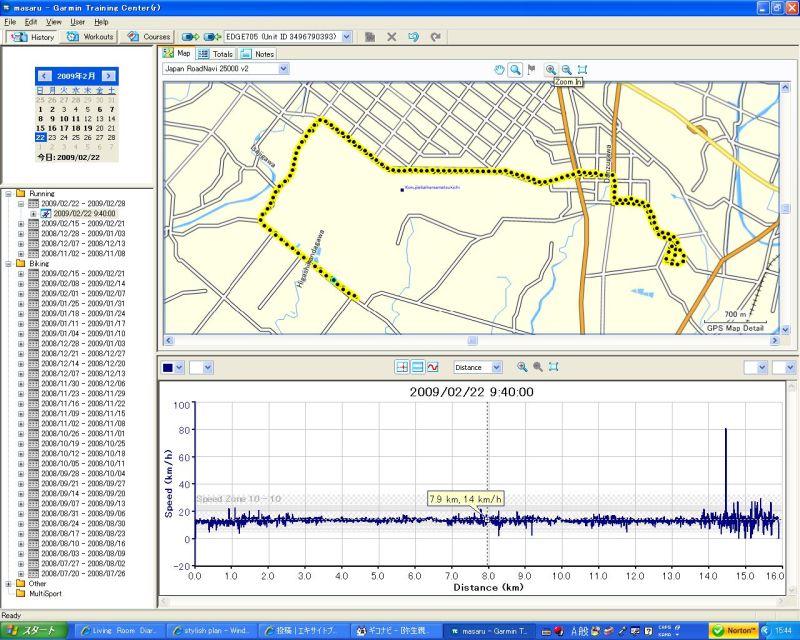Click the Send to Device icon
800x640 pixels.
pyautogui.click(x=190, y=37)
